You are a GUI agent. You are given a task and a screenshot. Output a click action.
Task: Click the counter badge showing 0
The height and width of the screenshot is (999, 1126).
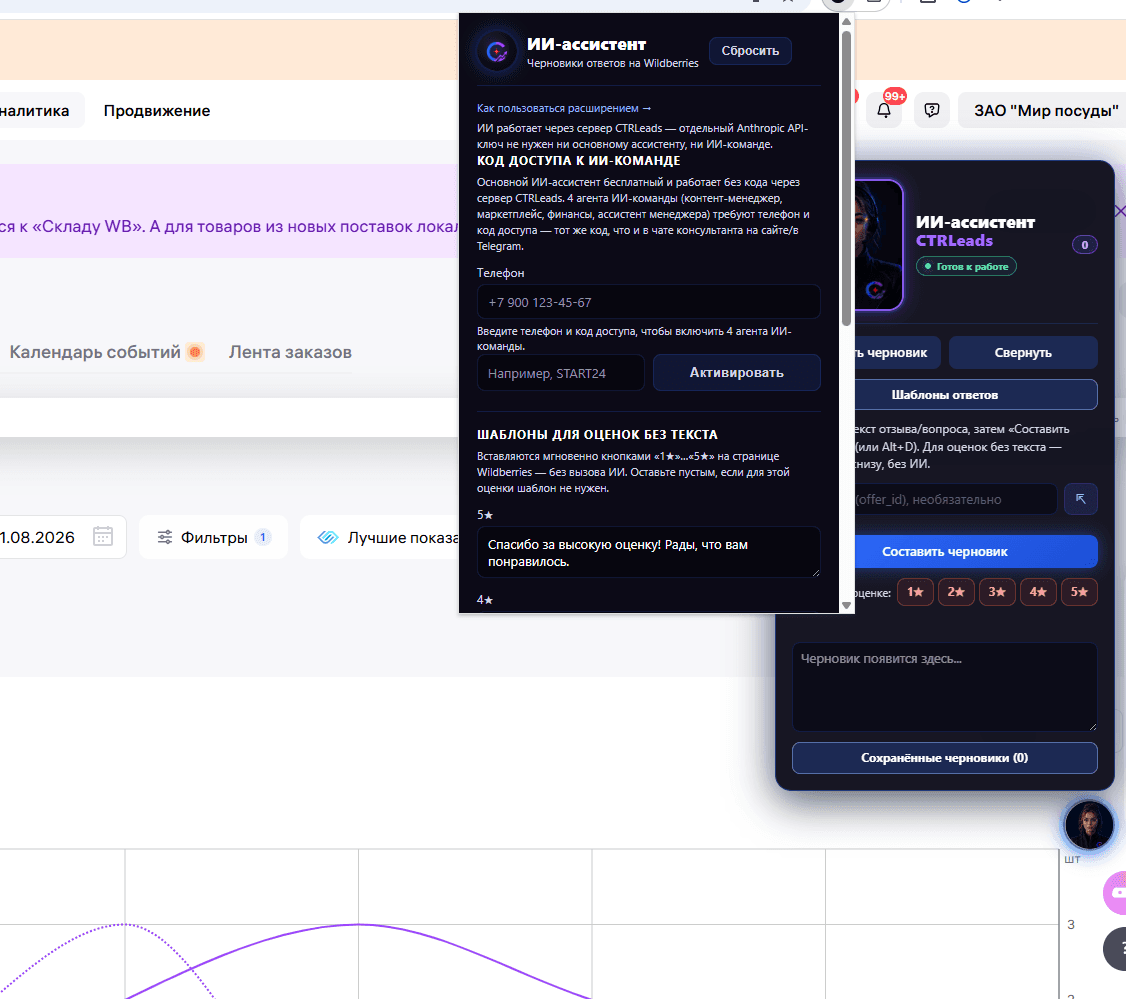pyautogui.click(x=1084, y=245)
